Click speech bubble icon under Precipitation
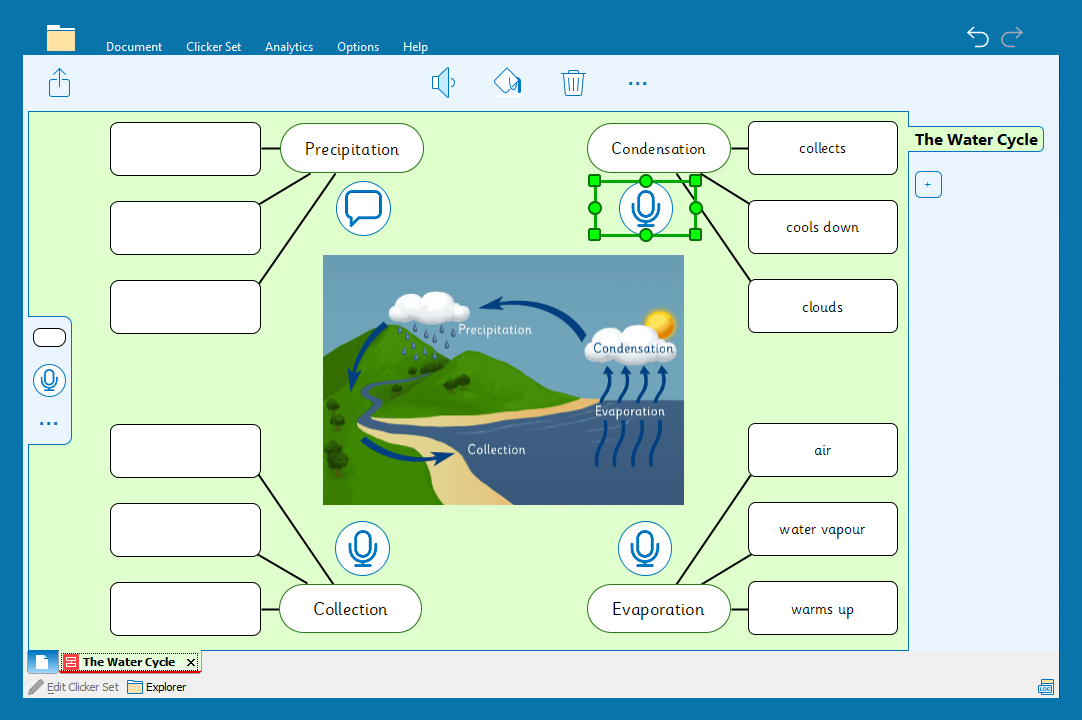 (x=363, y=209)
